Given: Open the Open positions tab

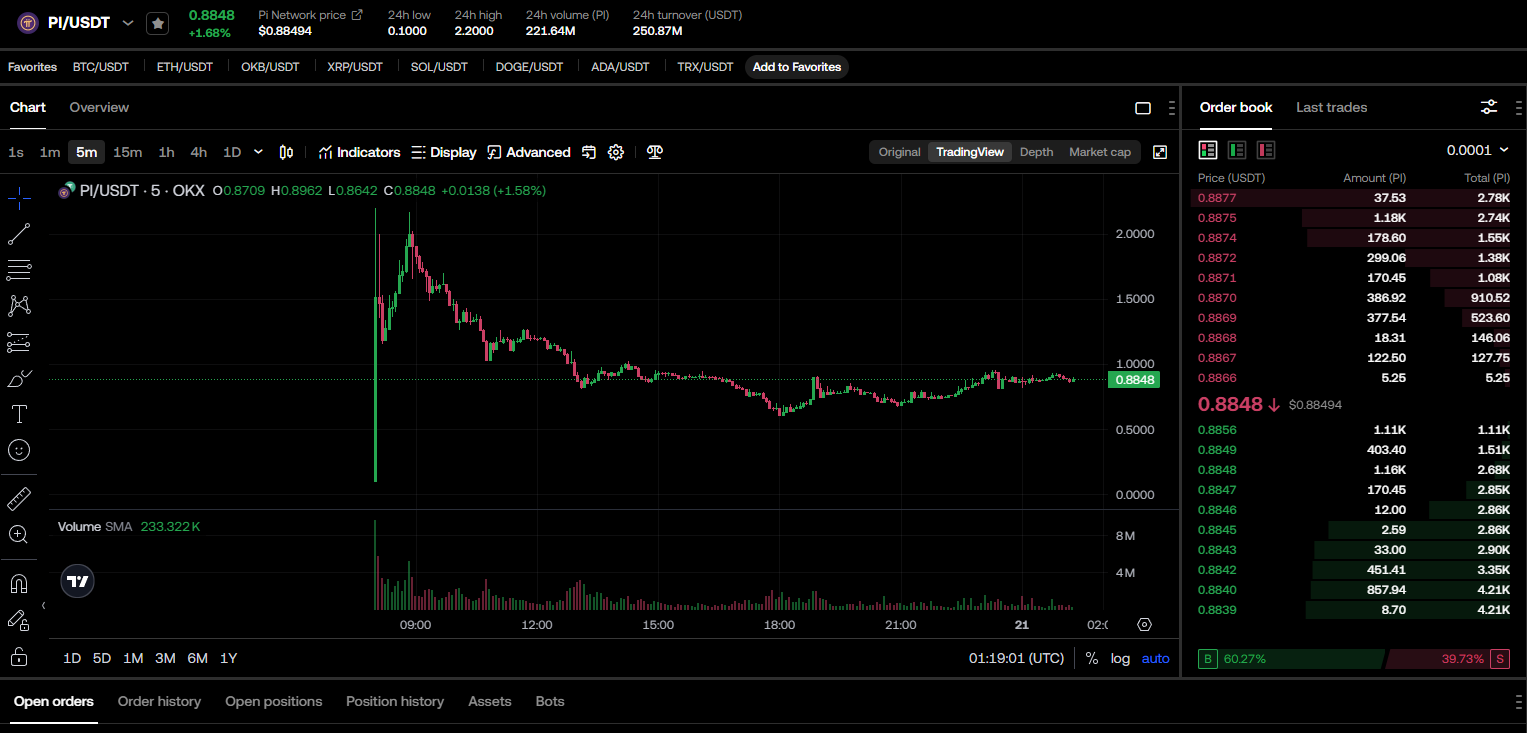Looking at the screenshot, I should click(274, 702).
